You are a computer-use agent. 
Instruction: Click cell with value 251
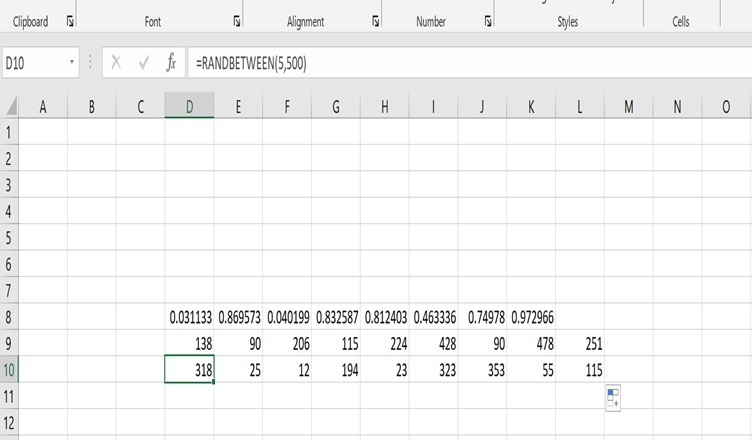(x=580, y=343)
